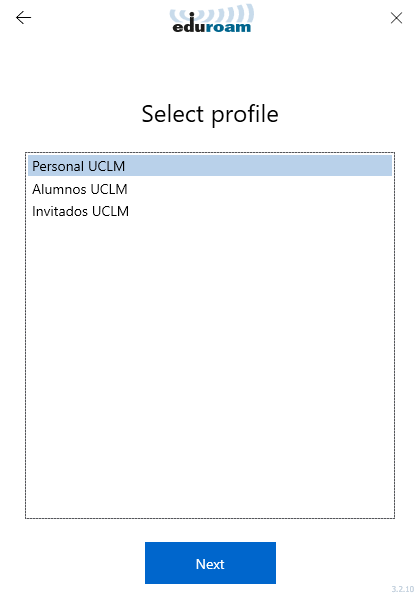Close the eduroam setup window
This screenshot has width=420, height=600.
tap(396, 18)
